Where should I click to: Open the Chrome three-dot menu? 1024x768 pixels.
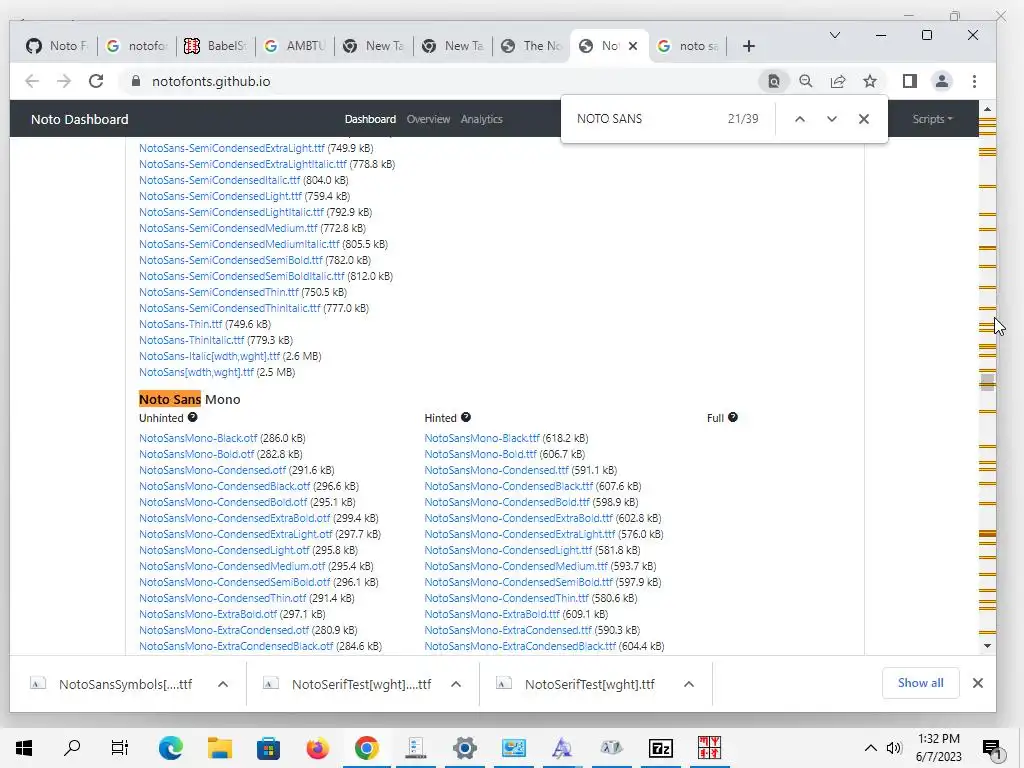click(x=974, y=81)
